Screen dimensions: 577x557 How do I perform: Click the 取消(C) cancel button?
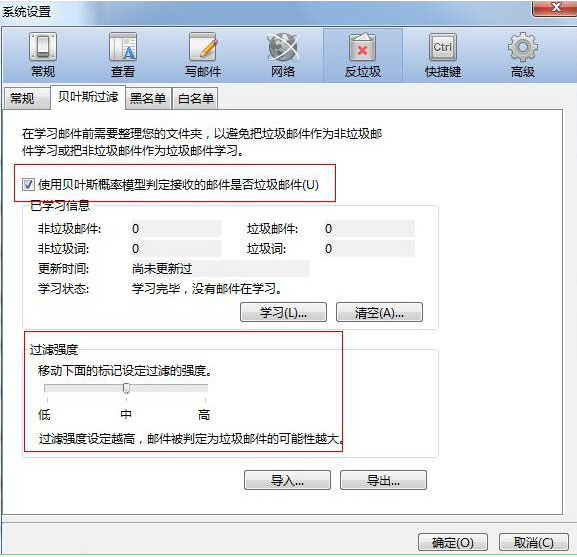coord(534,542)
